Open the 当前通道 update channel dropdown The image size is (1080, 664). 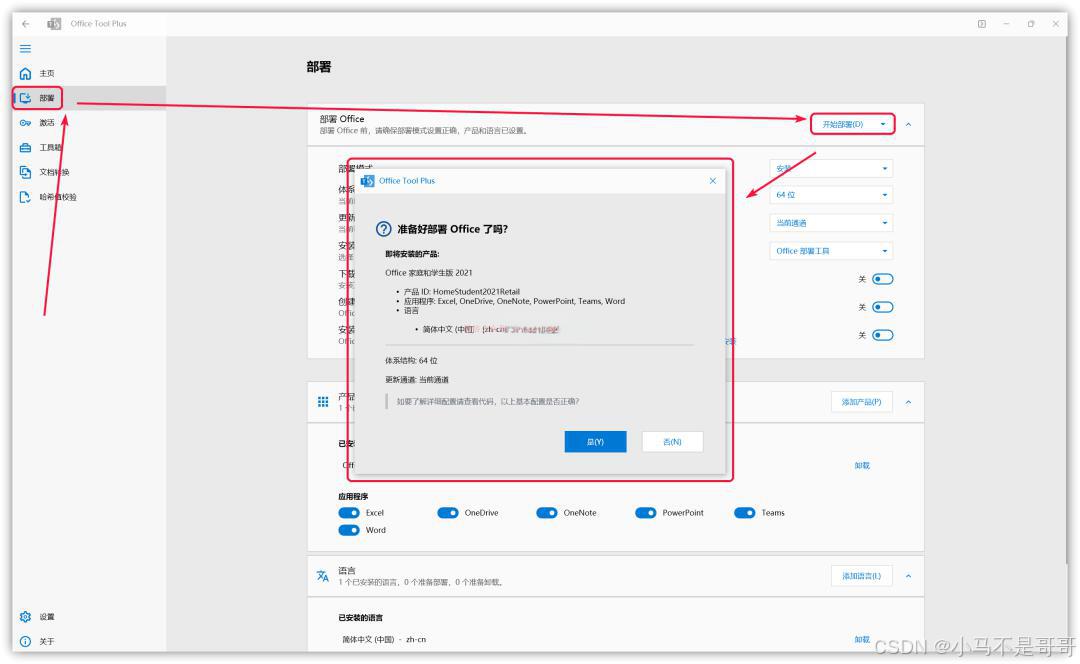click(x=831, y=223)
